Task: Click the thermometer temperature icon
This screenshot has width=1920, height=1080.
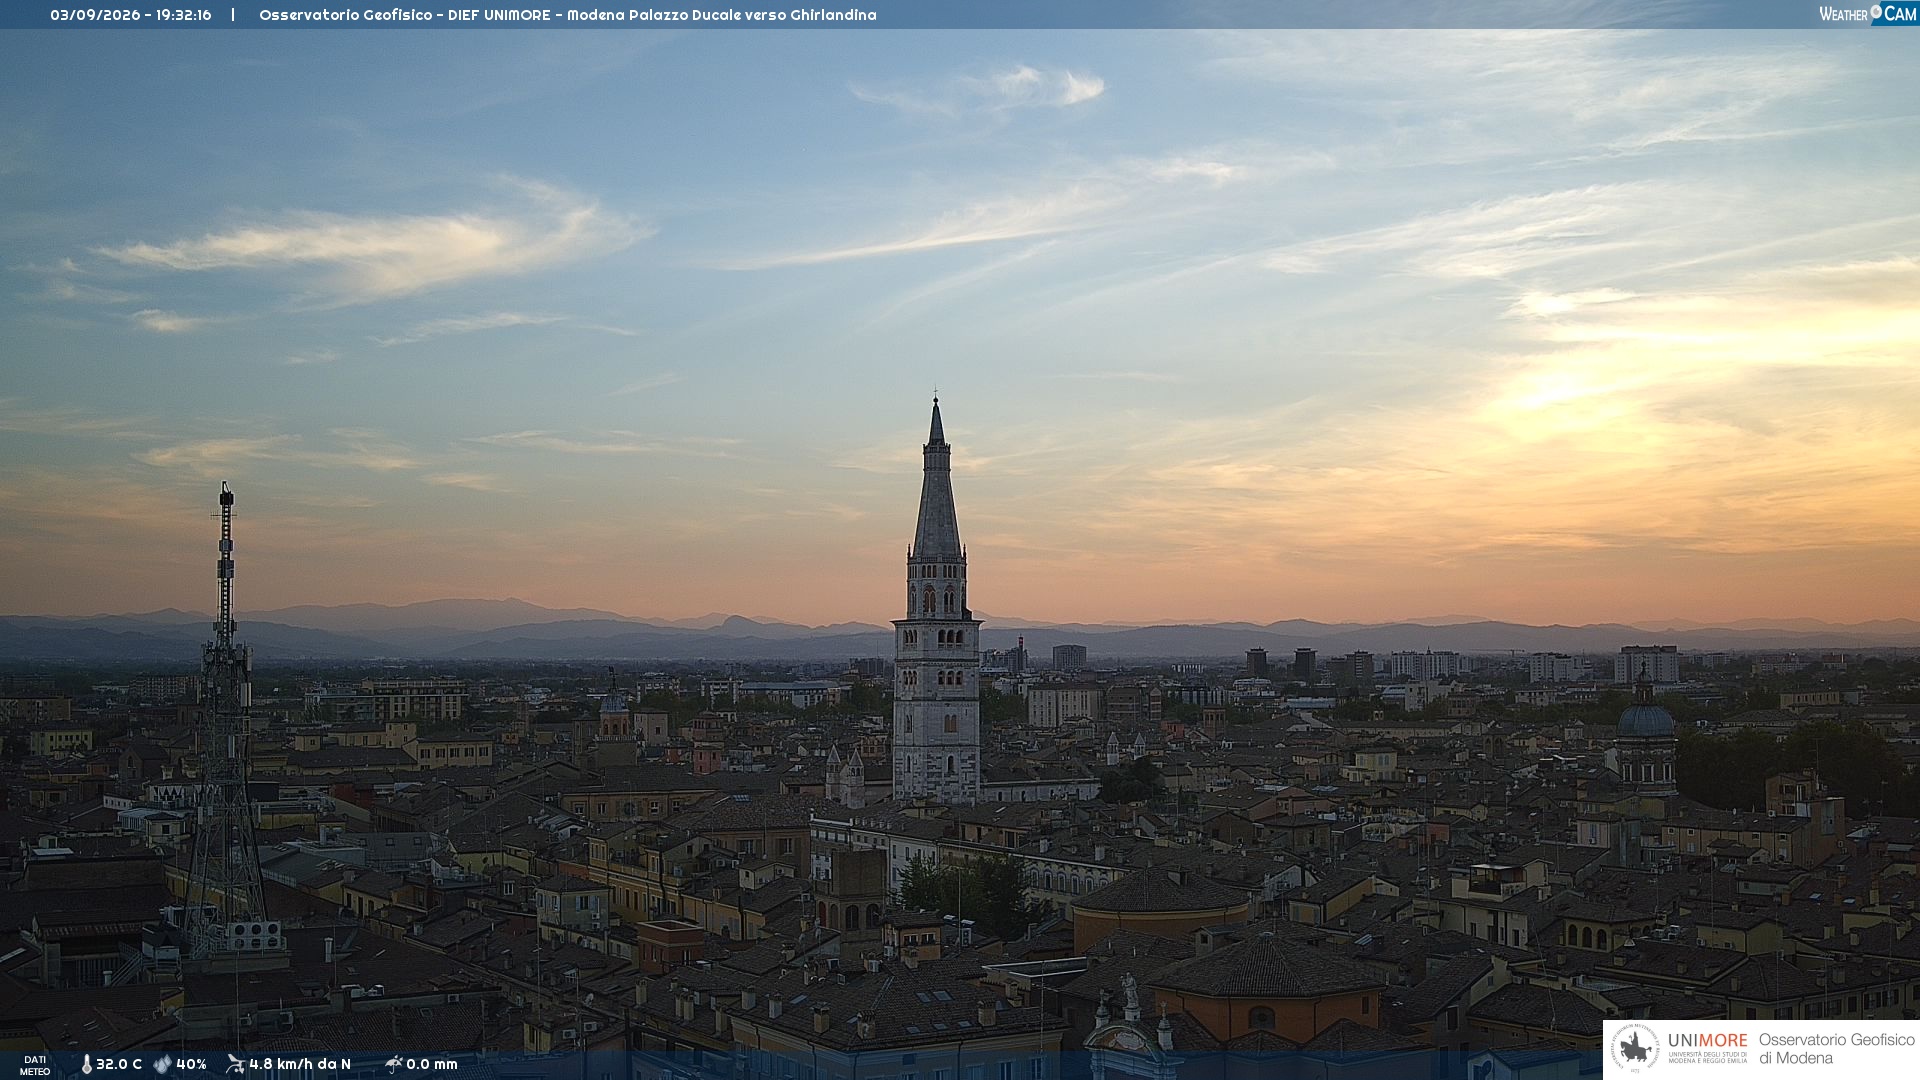Action: click(86, 1064)
